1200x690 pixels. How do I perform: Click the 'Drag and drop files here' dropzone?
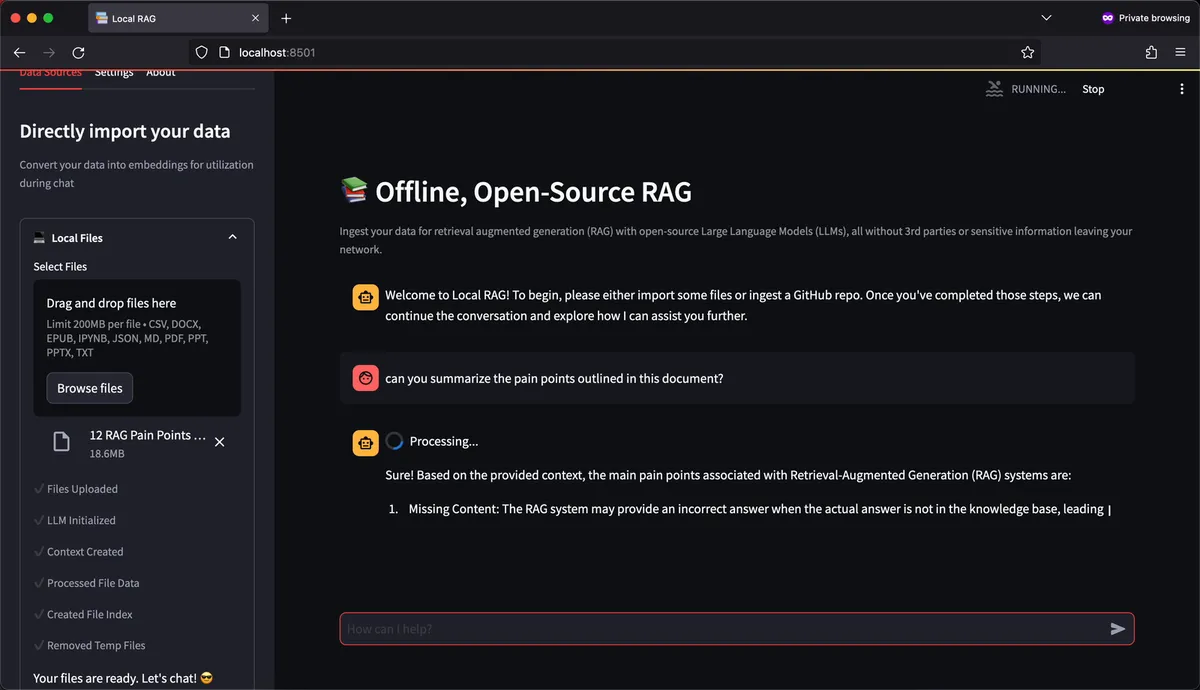pyautogui.click(x=137, y=348)
